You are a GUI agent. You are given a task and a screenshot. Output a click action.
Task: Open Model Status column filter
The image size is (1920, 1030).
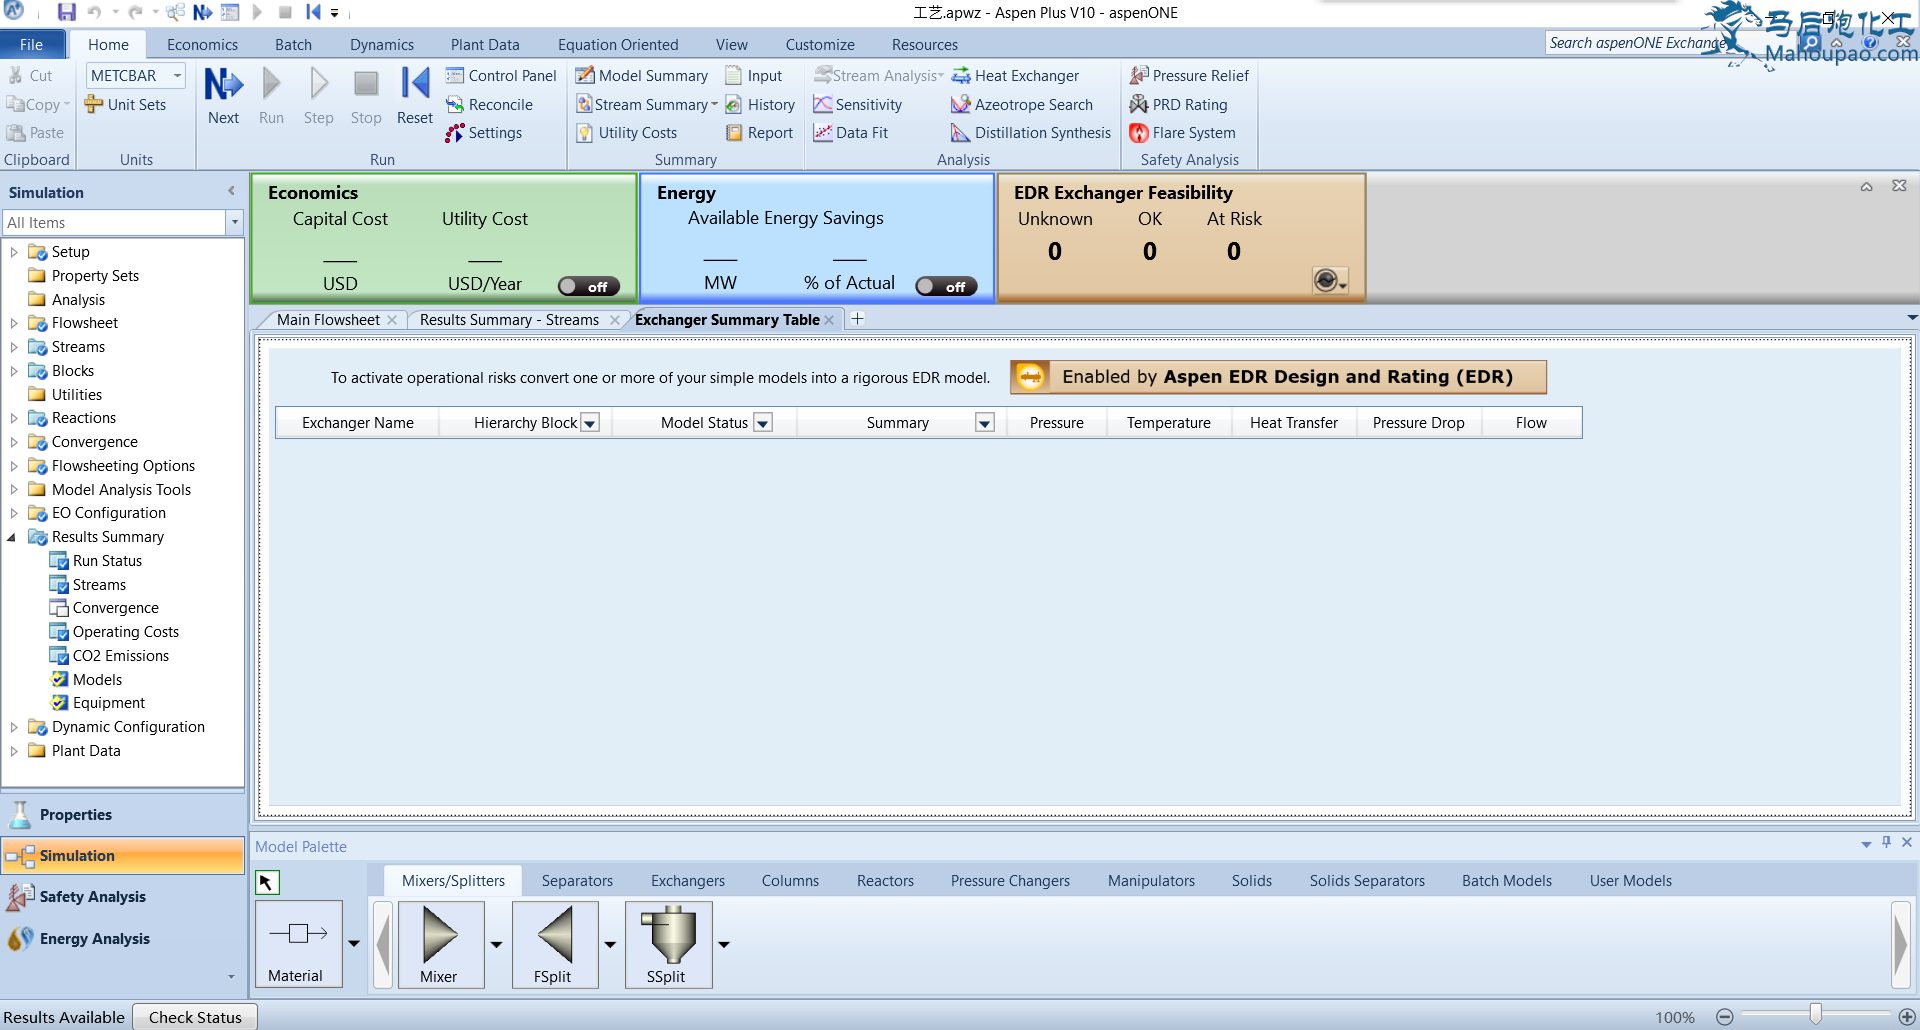[763, 423]
